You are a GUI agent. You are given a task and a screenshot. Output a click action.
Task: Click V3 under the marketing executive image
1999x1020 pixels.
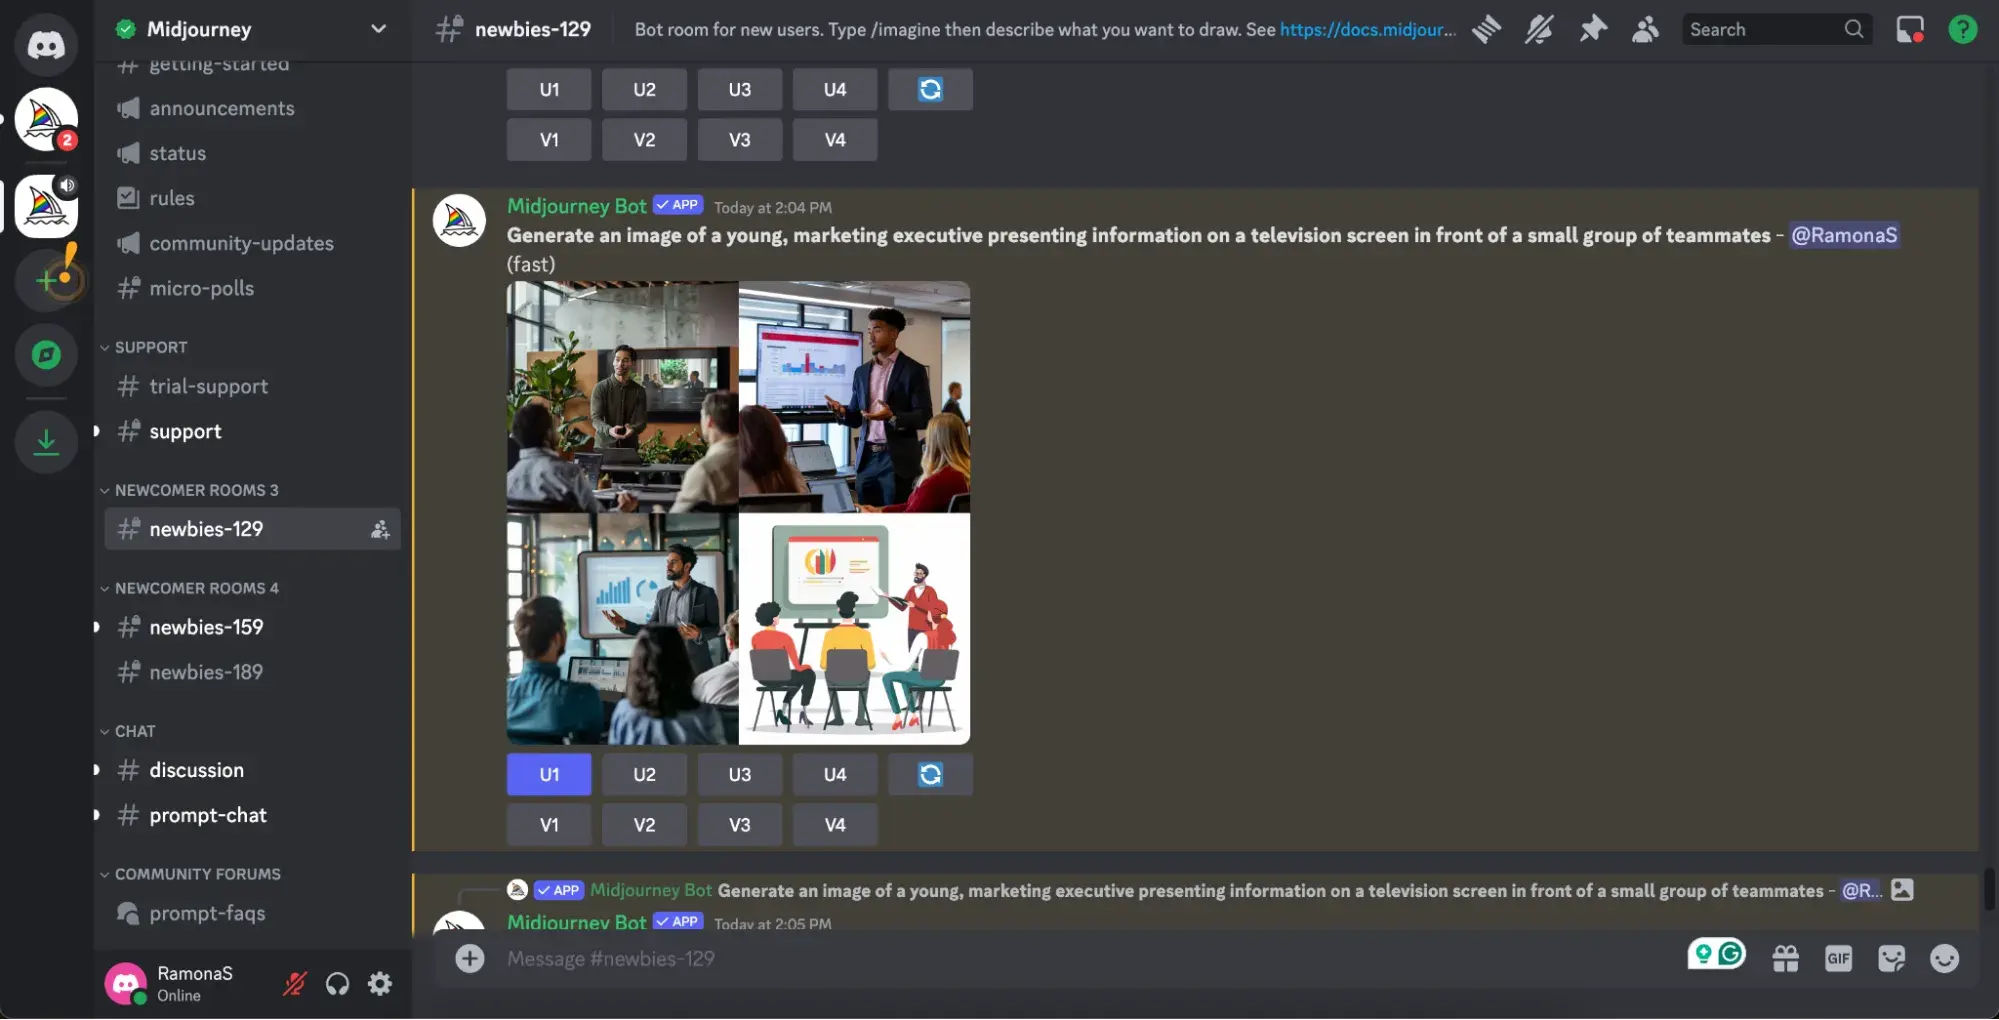[740, 825]
